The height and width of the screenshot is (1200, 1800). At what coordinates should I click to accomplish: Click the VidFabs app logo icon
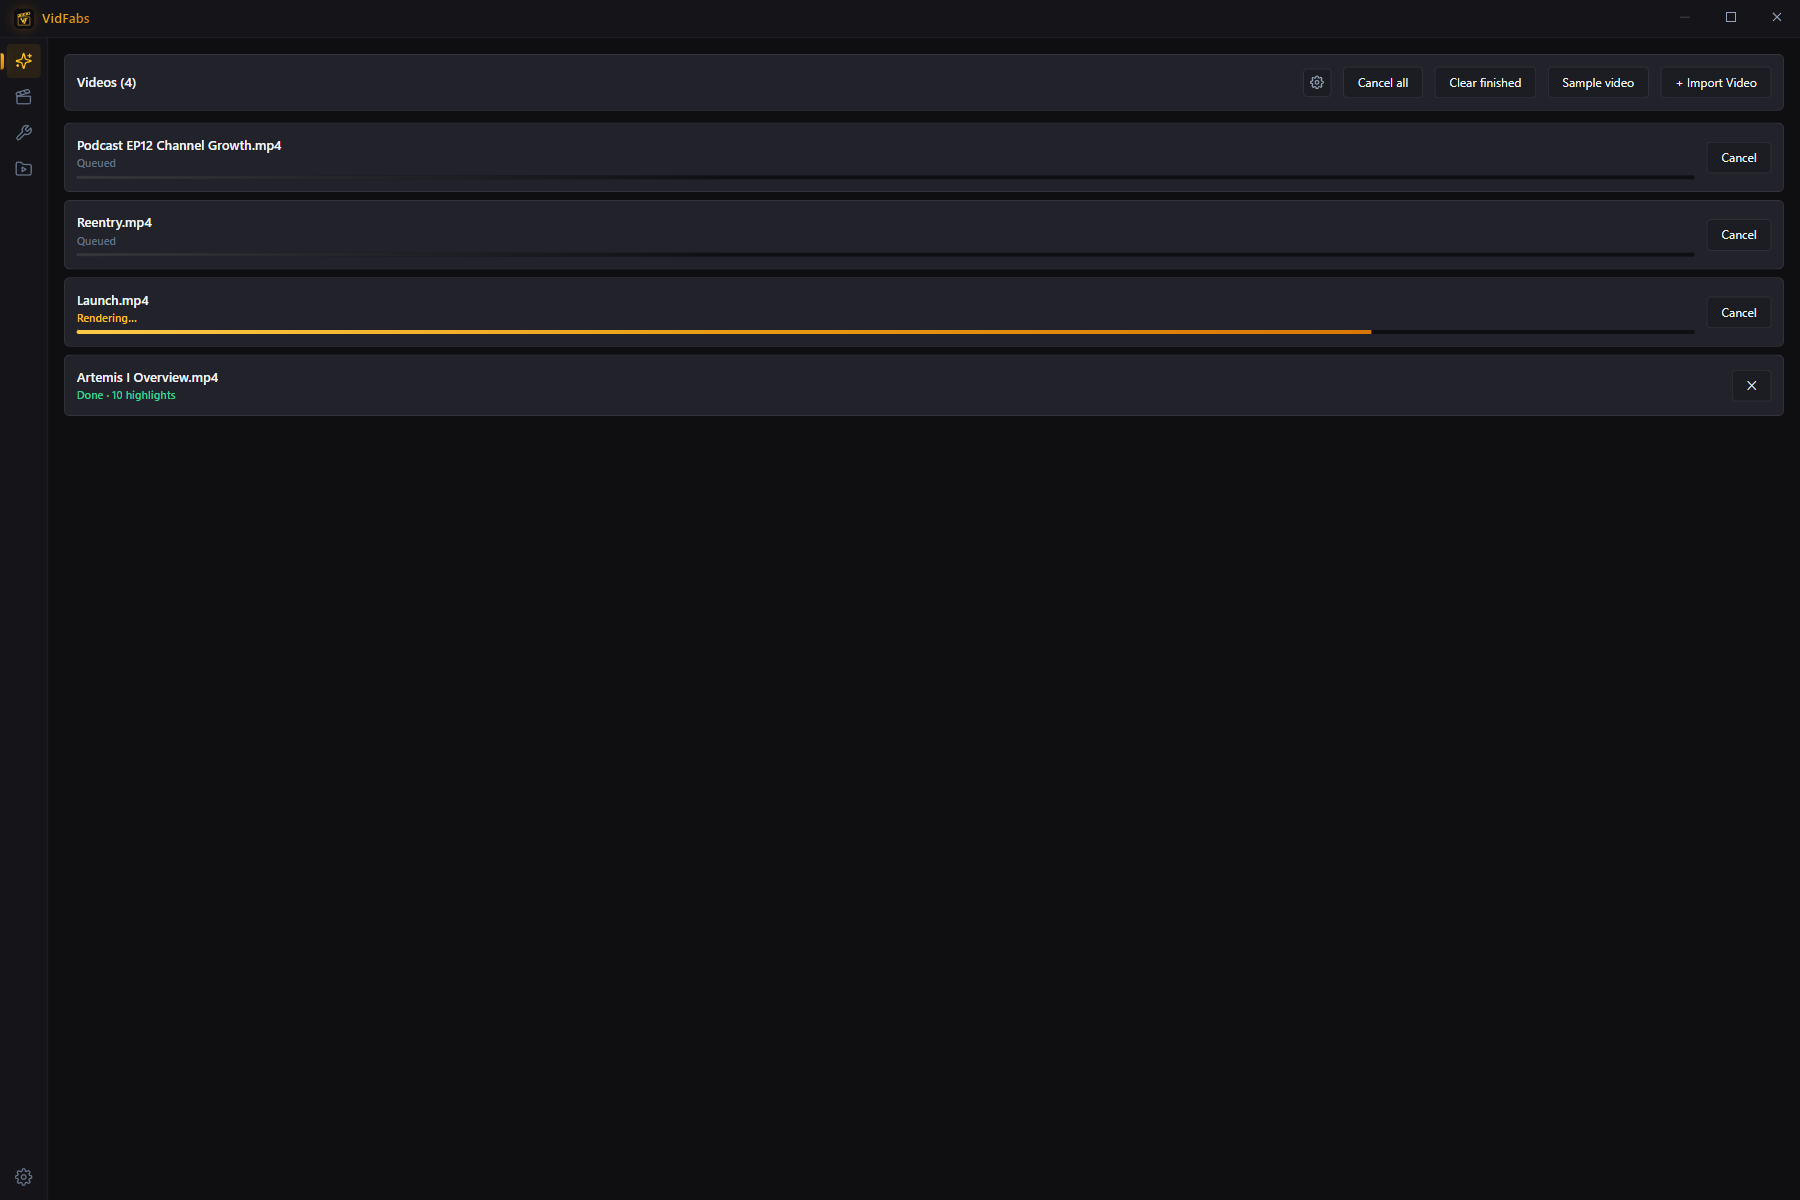(24, 18)
